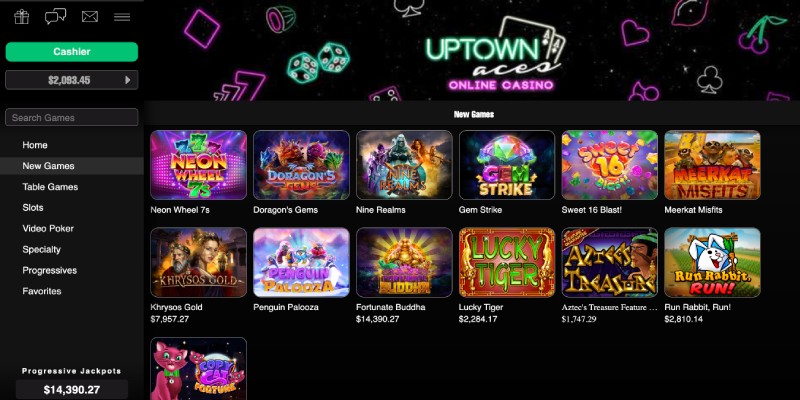Open Progressives in sidebar

49,270
